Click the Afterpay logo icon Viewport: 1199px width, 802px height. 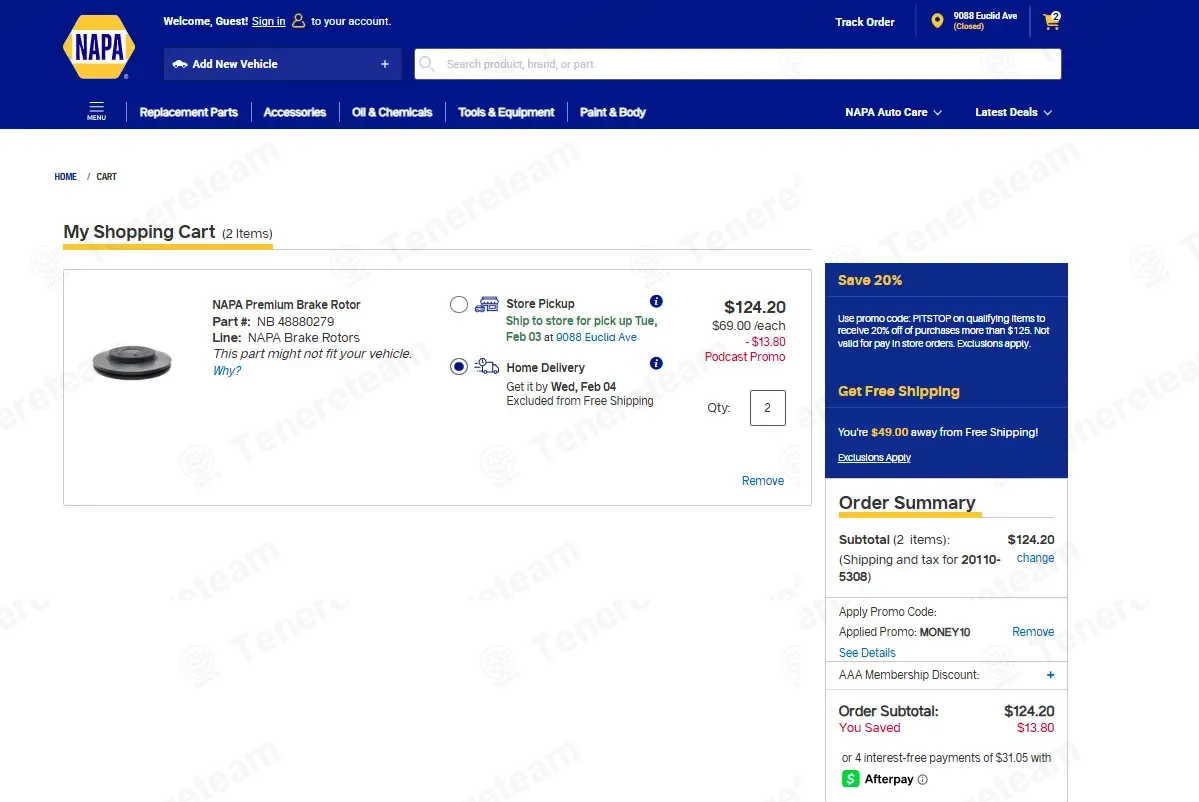[x=850, y=779]
